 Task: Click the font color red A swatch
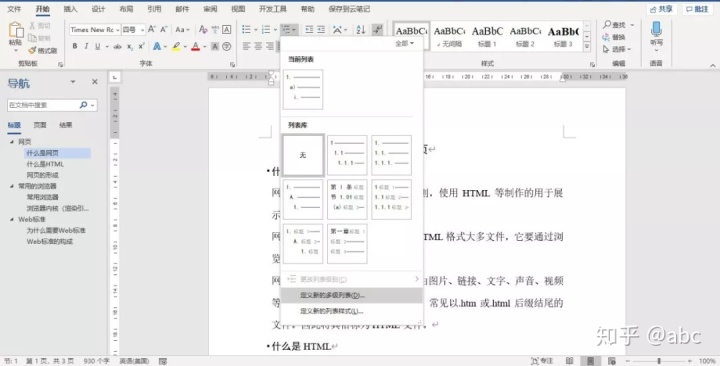(196, 46)
